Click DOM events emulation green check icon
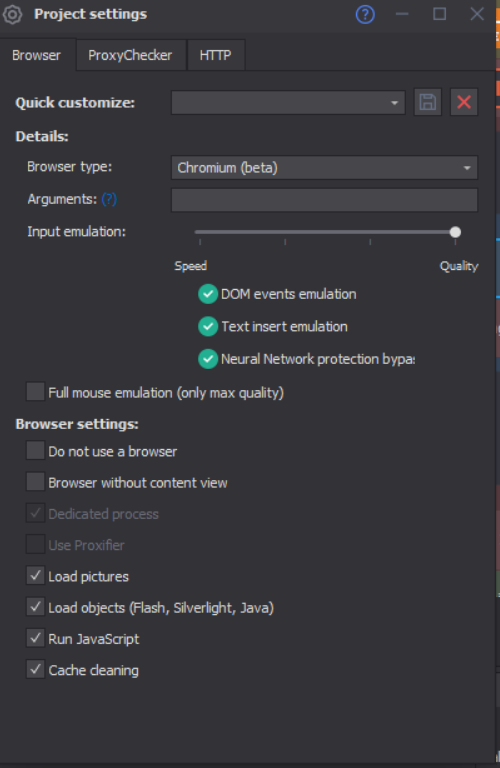Image resolution: width=500 pixels, height=768 pixels. pos(208,294)
